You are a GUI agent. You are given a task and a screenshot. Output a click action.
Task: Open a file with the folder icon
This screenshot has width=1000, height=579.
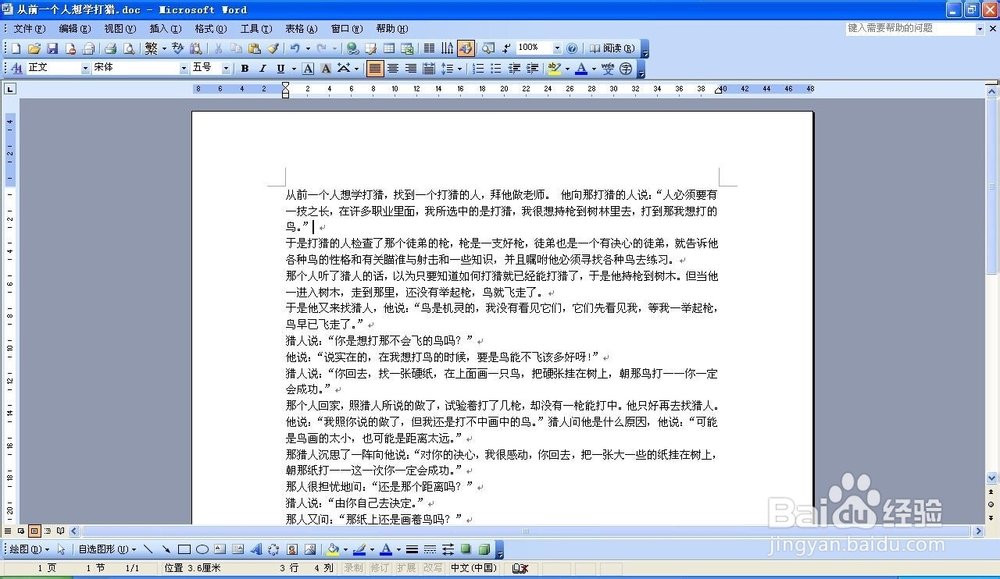pyautogui.click(x=34, y=48)
